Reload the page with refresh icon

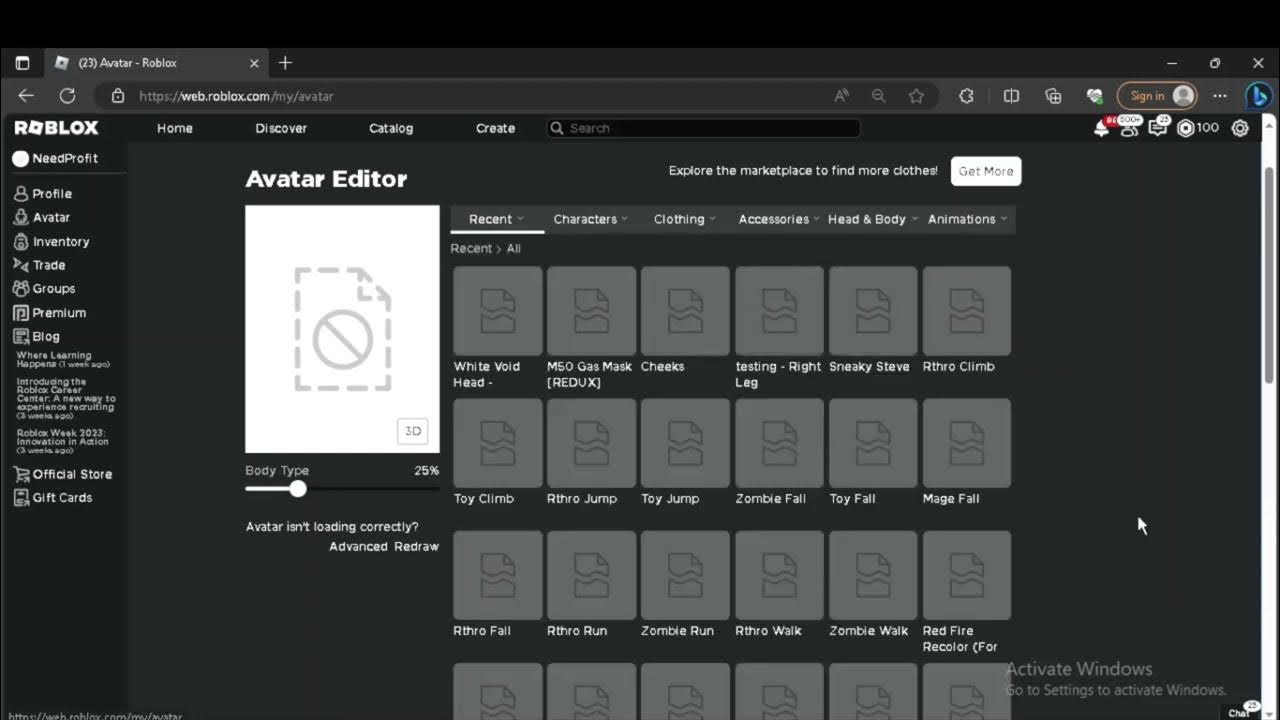67,96
